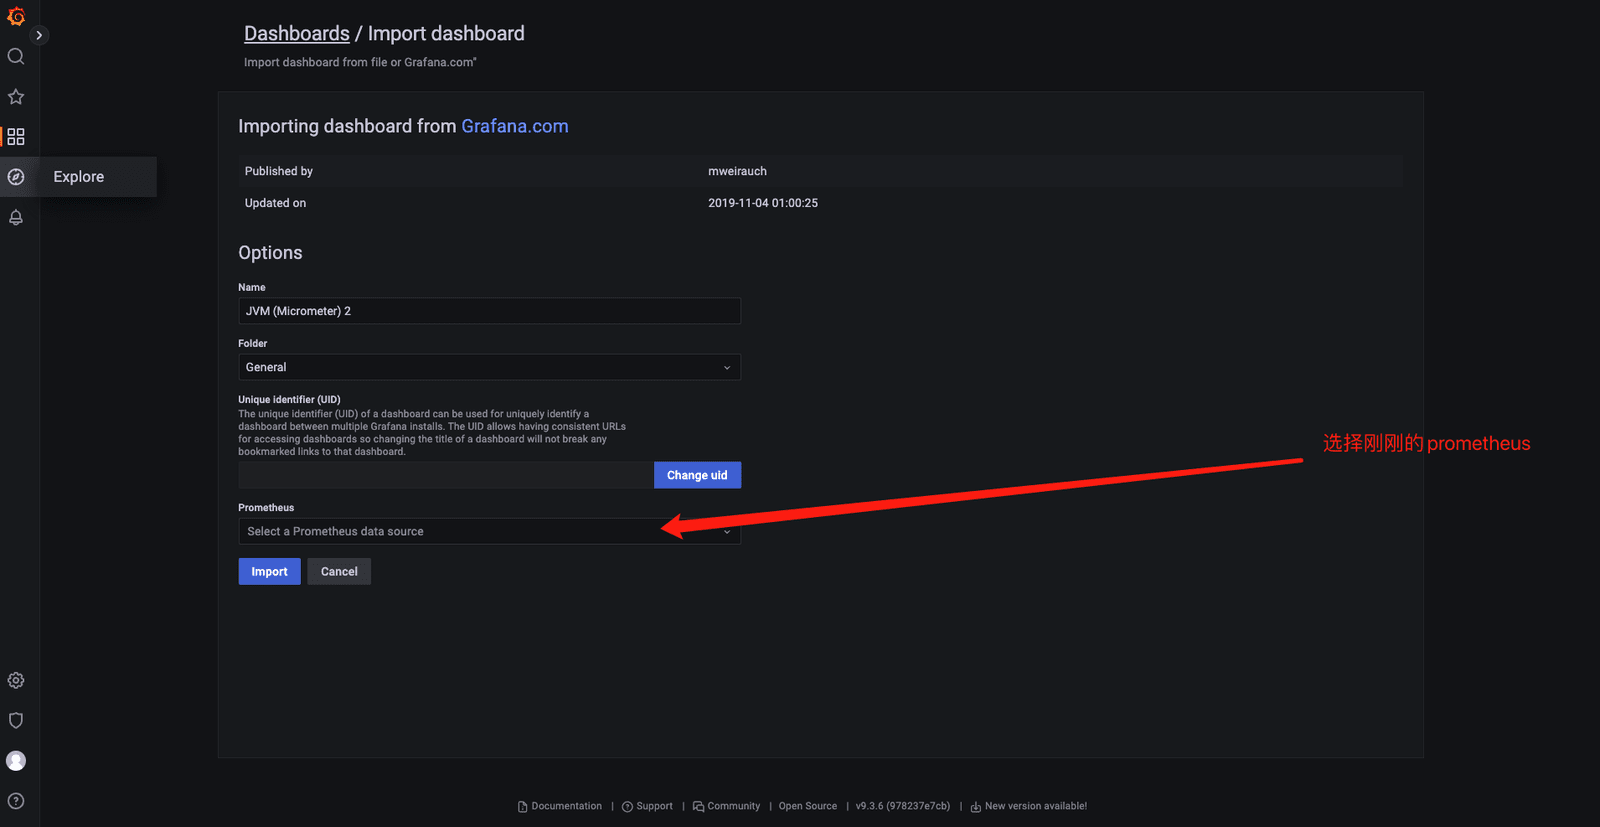Click the Unique identifier UID field
The height and width of the screenshot is (827, 1600).
(x=446, y=475)
